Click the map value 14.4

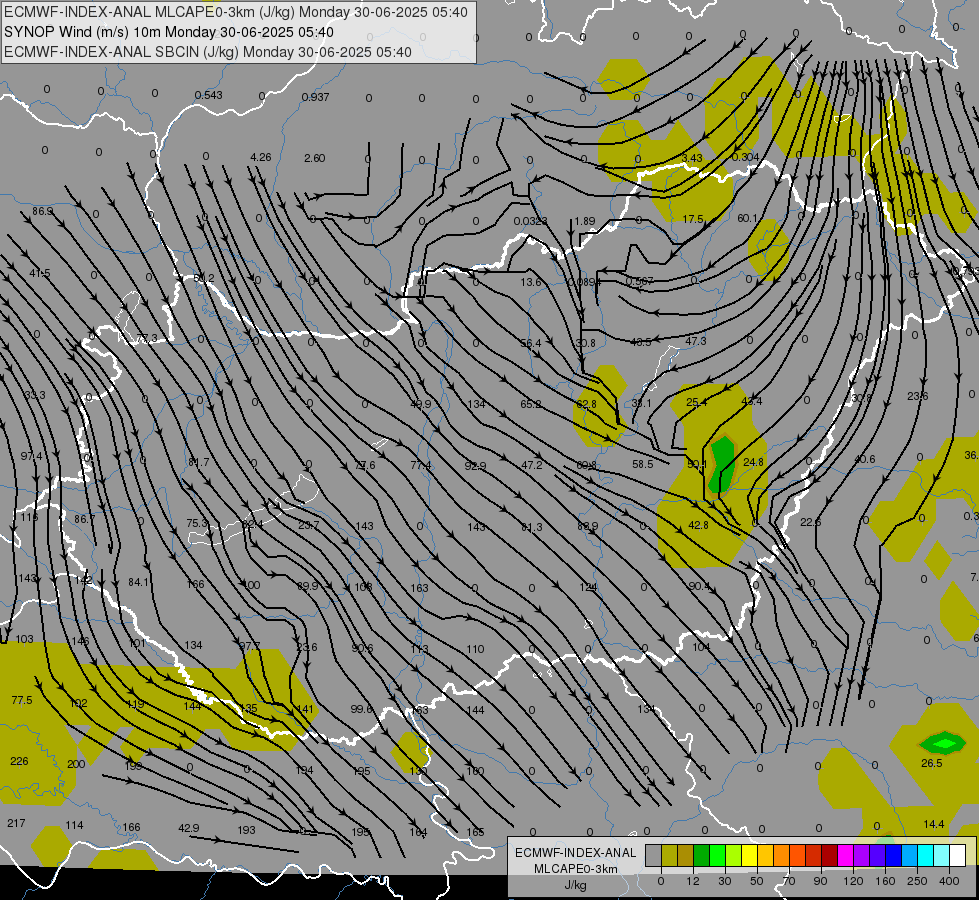click(x=934, y=824)
